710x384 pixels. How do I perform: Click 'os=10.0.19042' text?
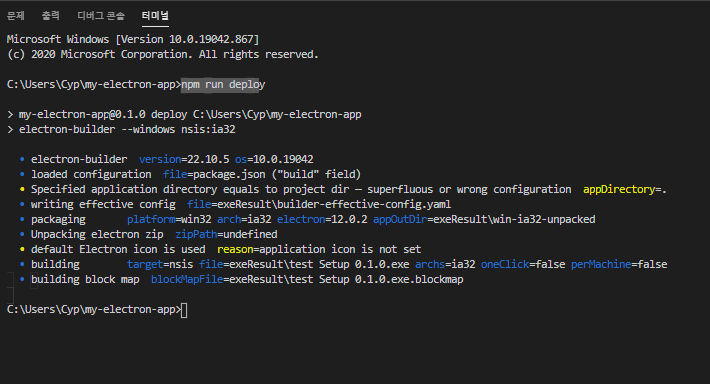click(x=274, y=159)
